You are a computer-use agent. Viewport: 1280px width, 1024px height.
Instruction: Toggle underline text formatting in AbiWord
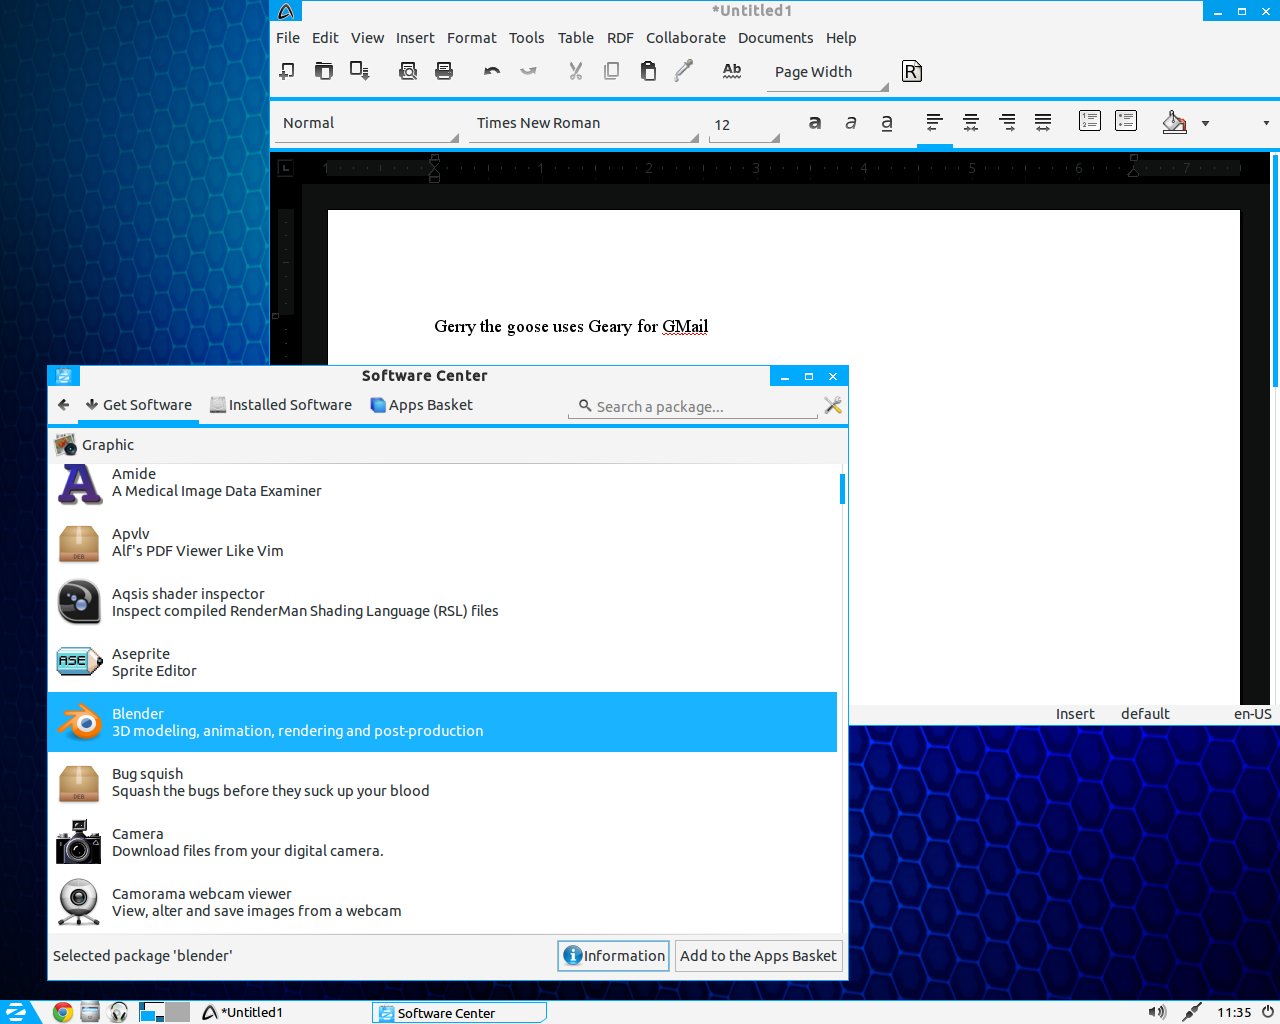(x=887, y=123)
